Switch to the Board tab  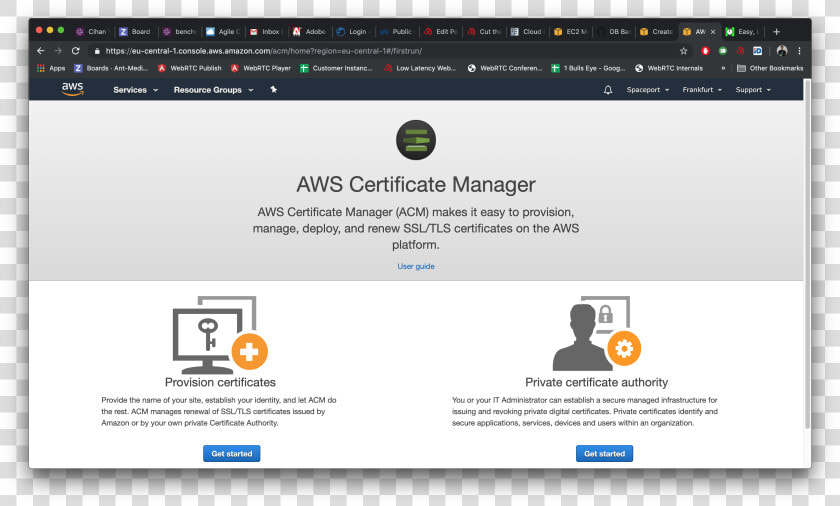click(136, 32)
